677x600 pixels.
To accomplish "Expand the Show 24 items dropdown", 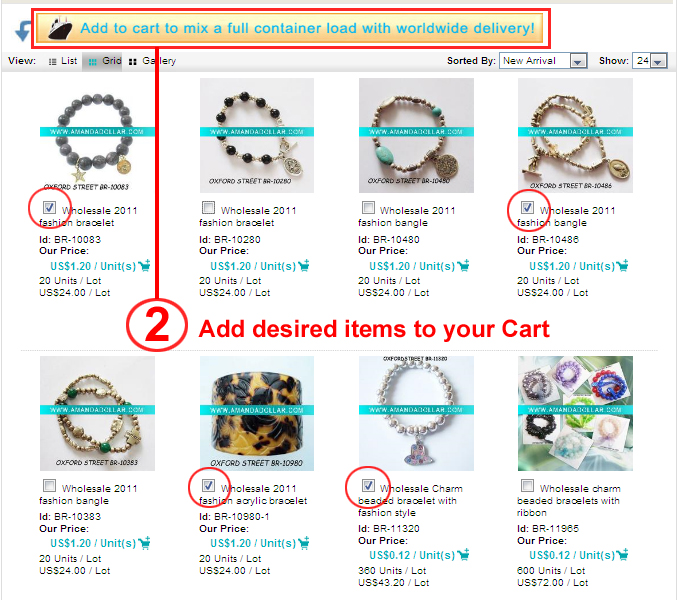I will click(650, 61).
